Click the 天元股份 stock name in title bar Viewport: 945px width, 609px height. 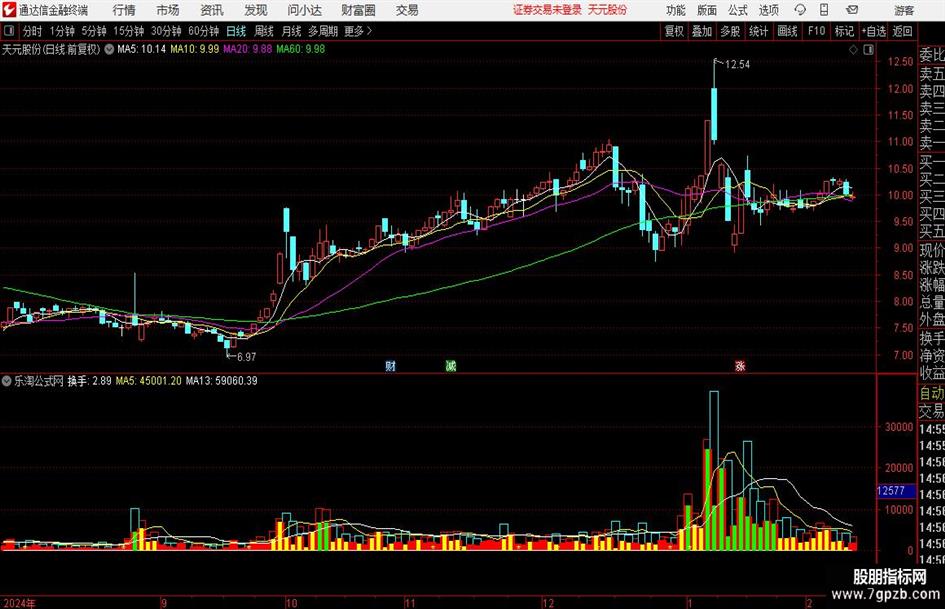[608, 10]
